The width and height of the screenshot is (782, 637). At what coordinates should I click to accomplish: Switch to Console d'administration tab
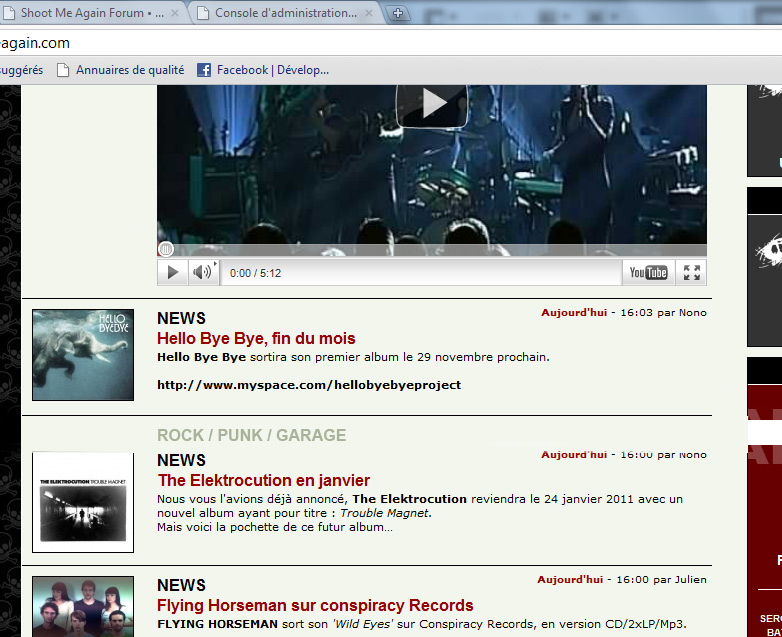[286, 13]
